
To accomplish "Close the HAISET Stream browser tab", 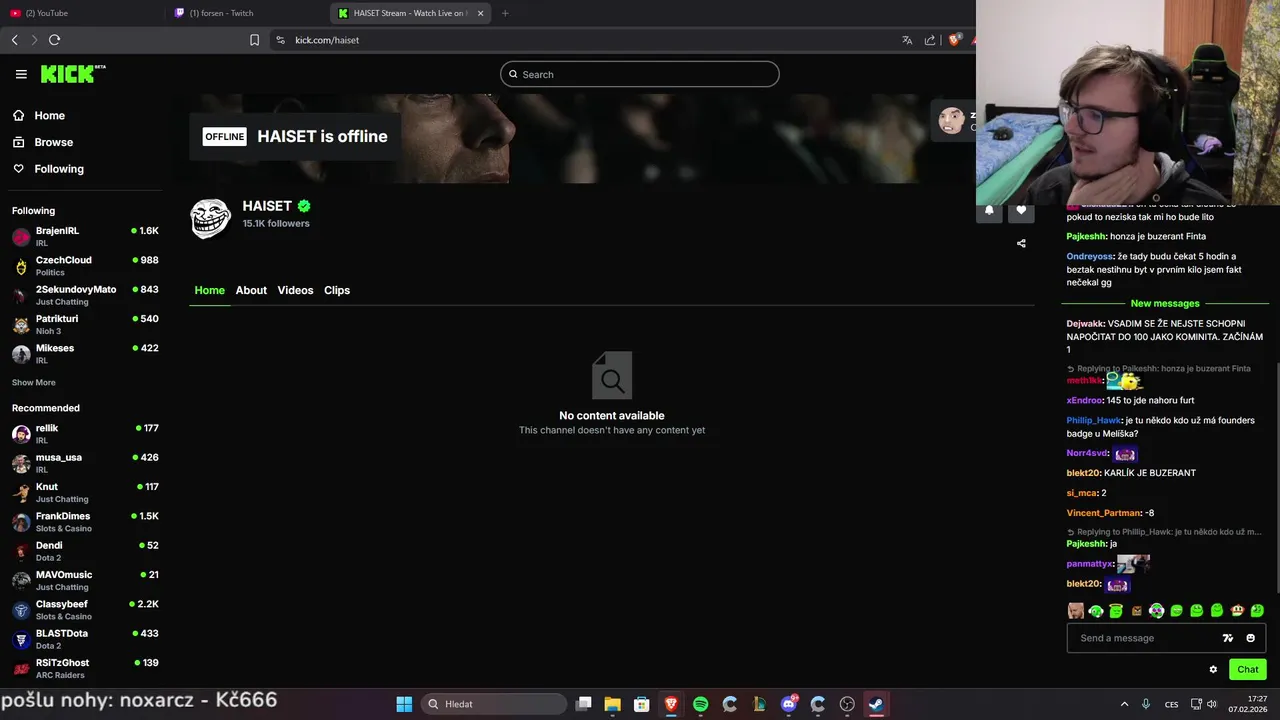I will pos(481,13).
